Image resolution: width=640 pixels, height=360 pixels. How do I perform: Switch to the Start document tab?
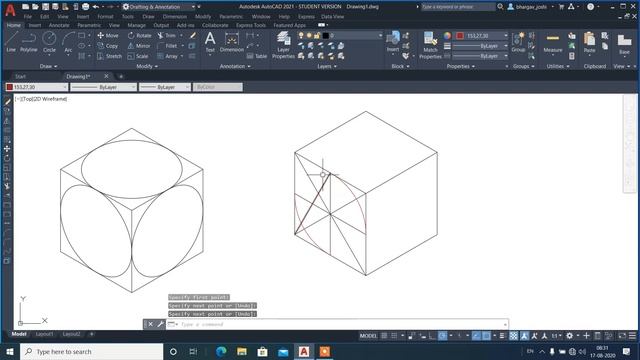coord(20,76)
